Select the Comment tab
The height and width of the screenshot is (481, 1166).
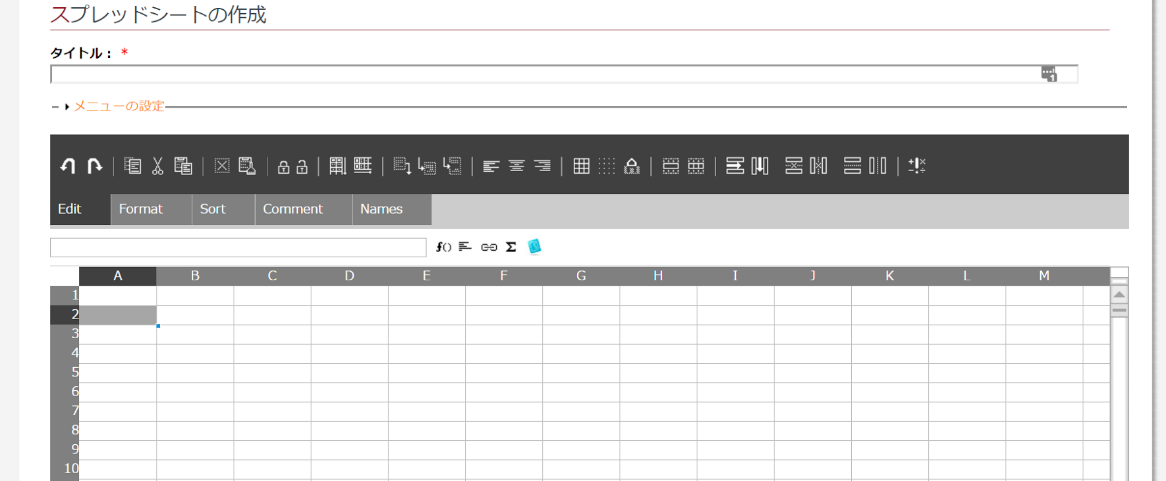pos(293,209)
